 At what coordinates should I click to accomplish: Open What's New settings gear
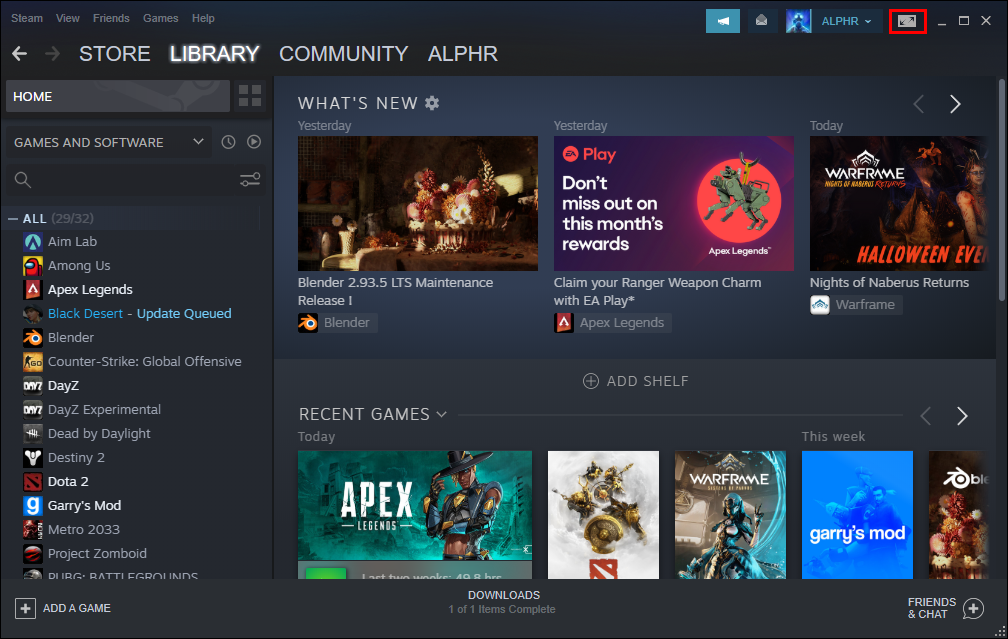(432, 103)
